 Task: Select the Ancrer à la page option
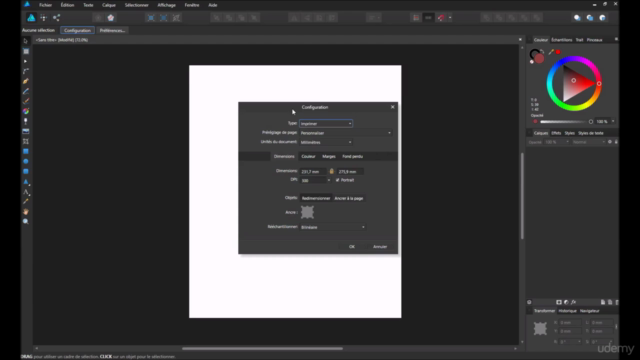(349, 198)
